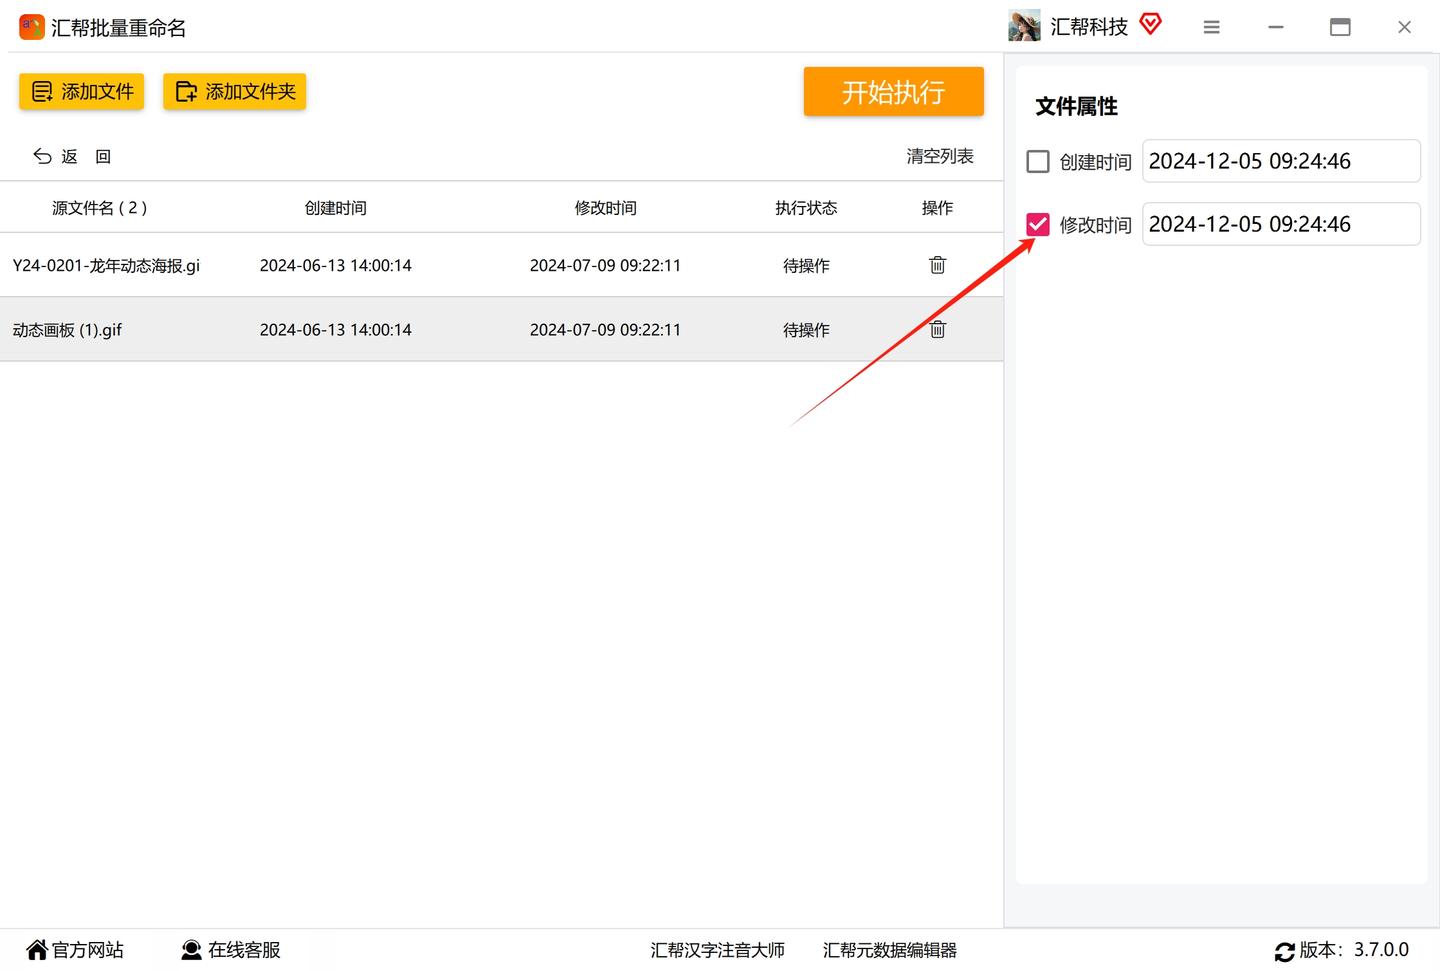Start the batch with 开始执行
The width and height of the screenshot is (1440, 971).
tap(893, 92)
